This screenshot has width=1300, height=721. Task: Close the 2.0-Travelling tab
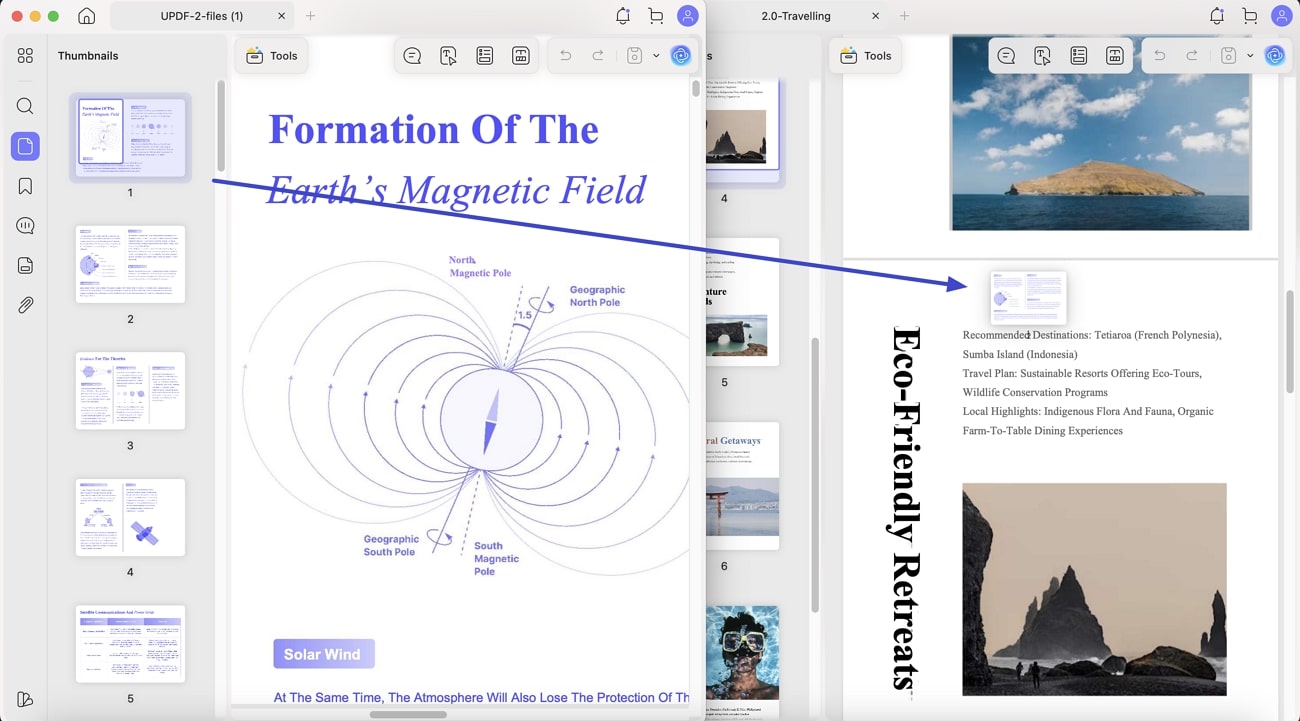pyautogui.click(x=876, y=16)
